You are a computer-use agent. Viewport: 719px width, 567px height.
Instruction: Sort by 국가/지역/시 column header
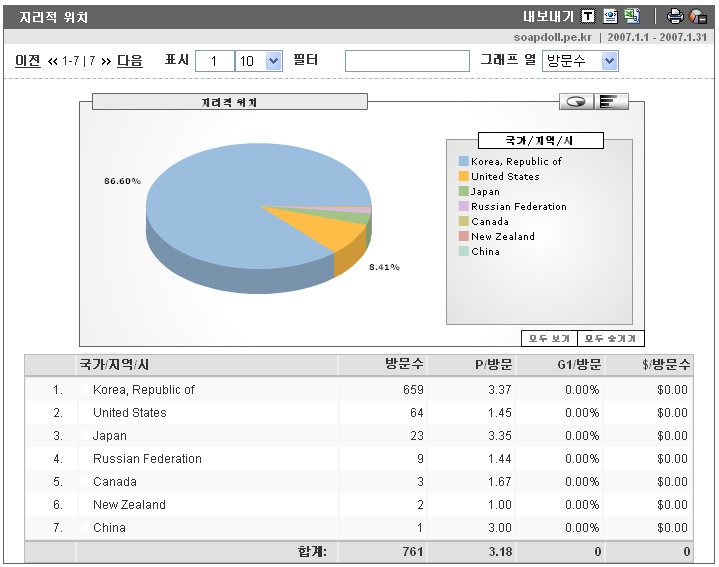pos(114,365)
